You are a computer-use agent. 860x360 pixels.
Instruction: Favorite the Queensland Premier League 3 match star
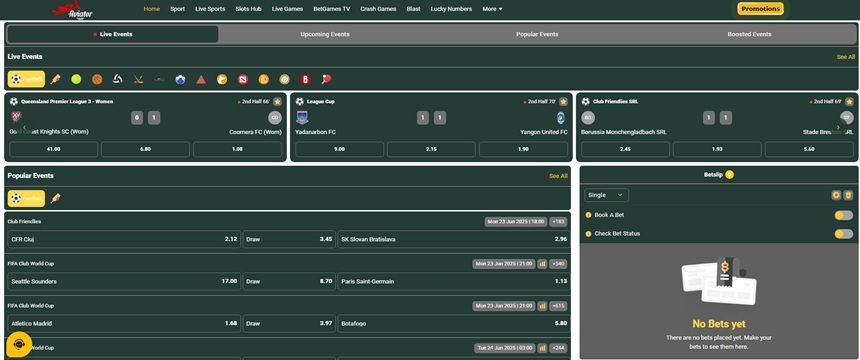click(x=278, y=102)
